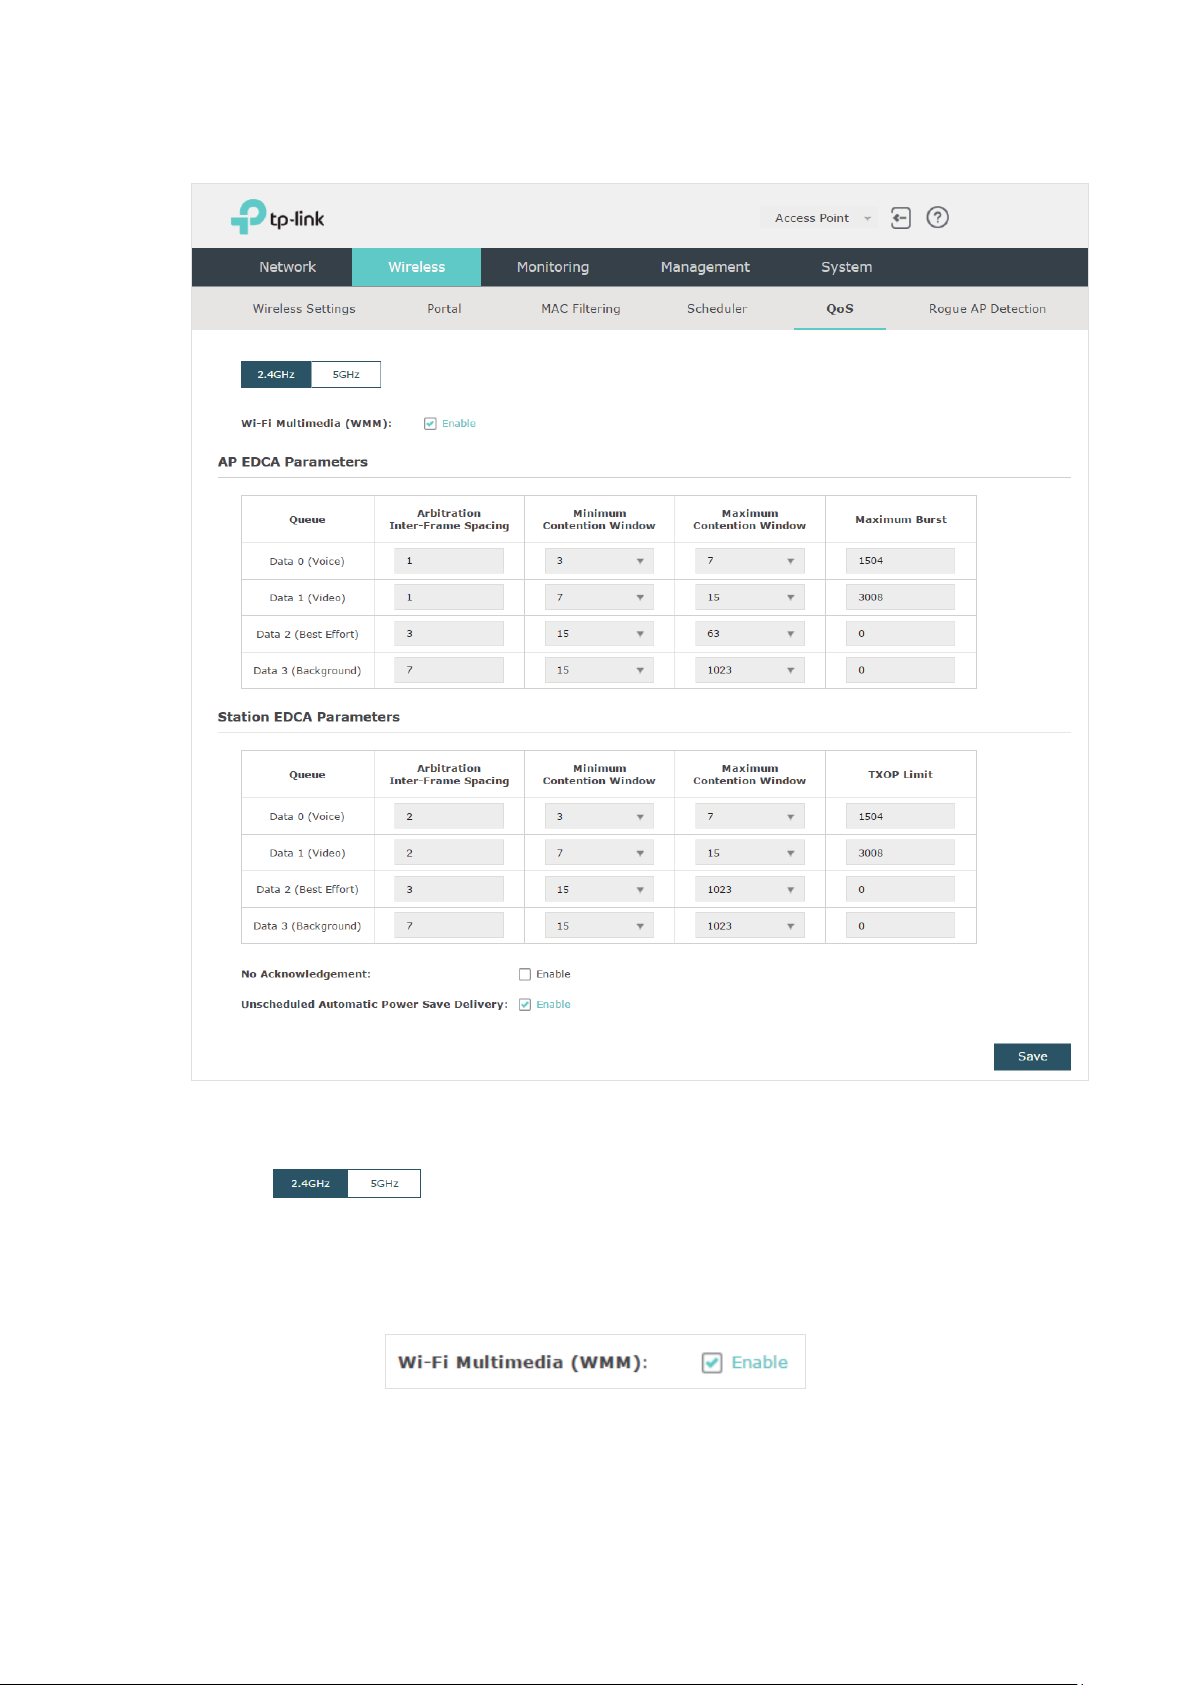Click the AP EDCA Parameters heading

(x=293, y=462)
